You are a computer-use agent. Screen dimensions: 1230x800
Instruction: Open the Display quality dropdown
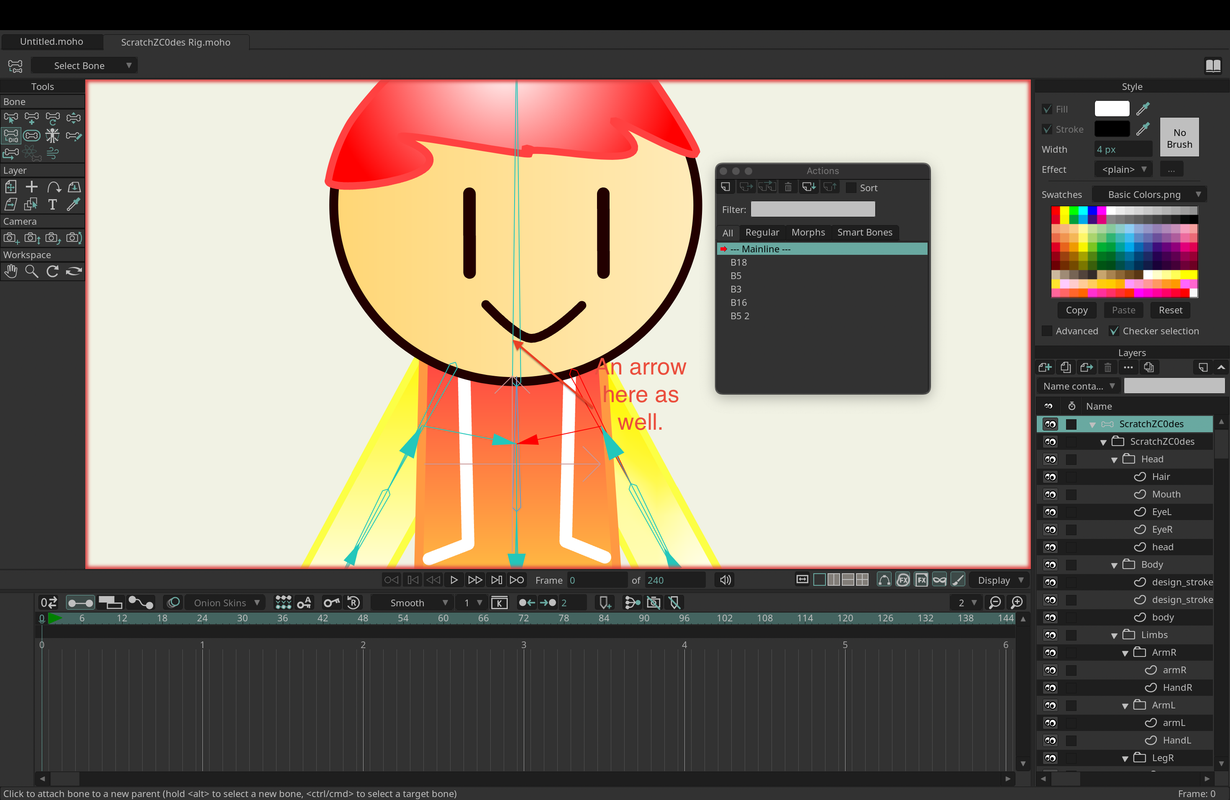(x=999, y=580)
